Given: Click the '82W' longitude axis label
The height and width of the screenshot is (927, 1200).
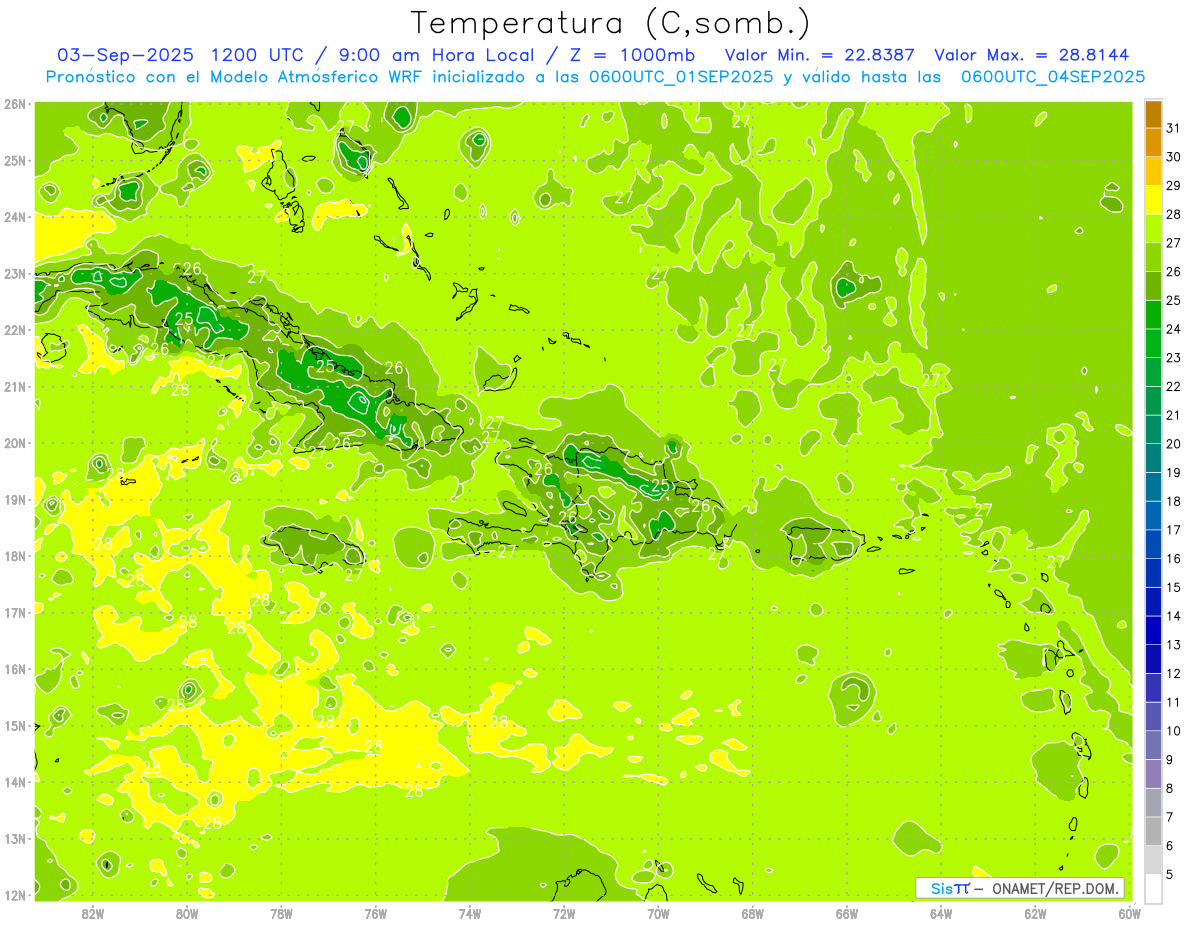Looking at the screenshot, I should pyautogui.click(x=93, y=913).
